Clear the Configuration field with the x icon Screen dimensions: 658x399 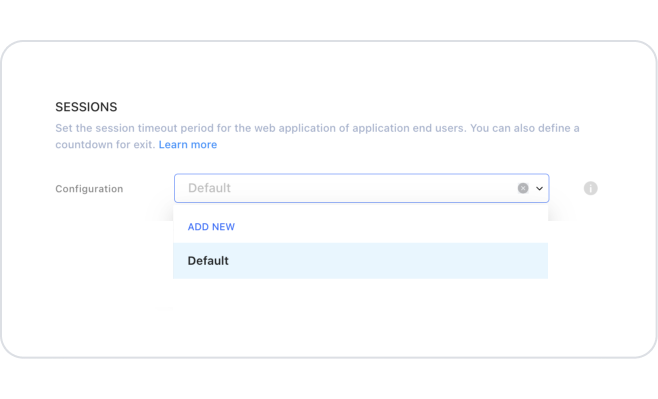pyautogui.click(x=523, y=188)
